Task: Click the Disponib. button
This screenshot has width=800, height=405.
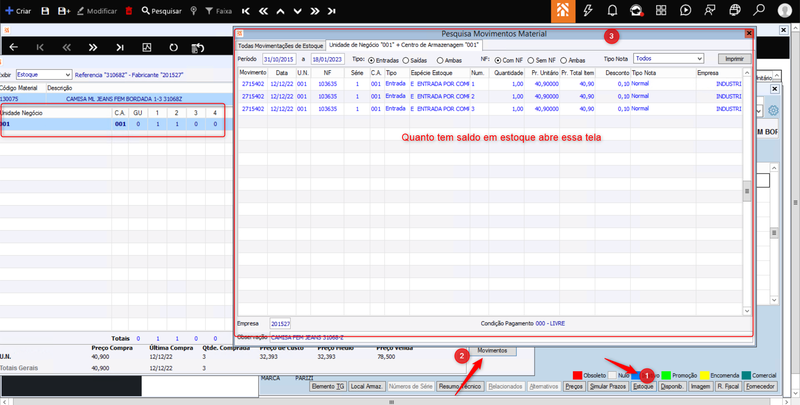Action: tap(672, 387)
